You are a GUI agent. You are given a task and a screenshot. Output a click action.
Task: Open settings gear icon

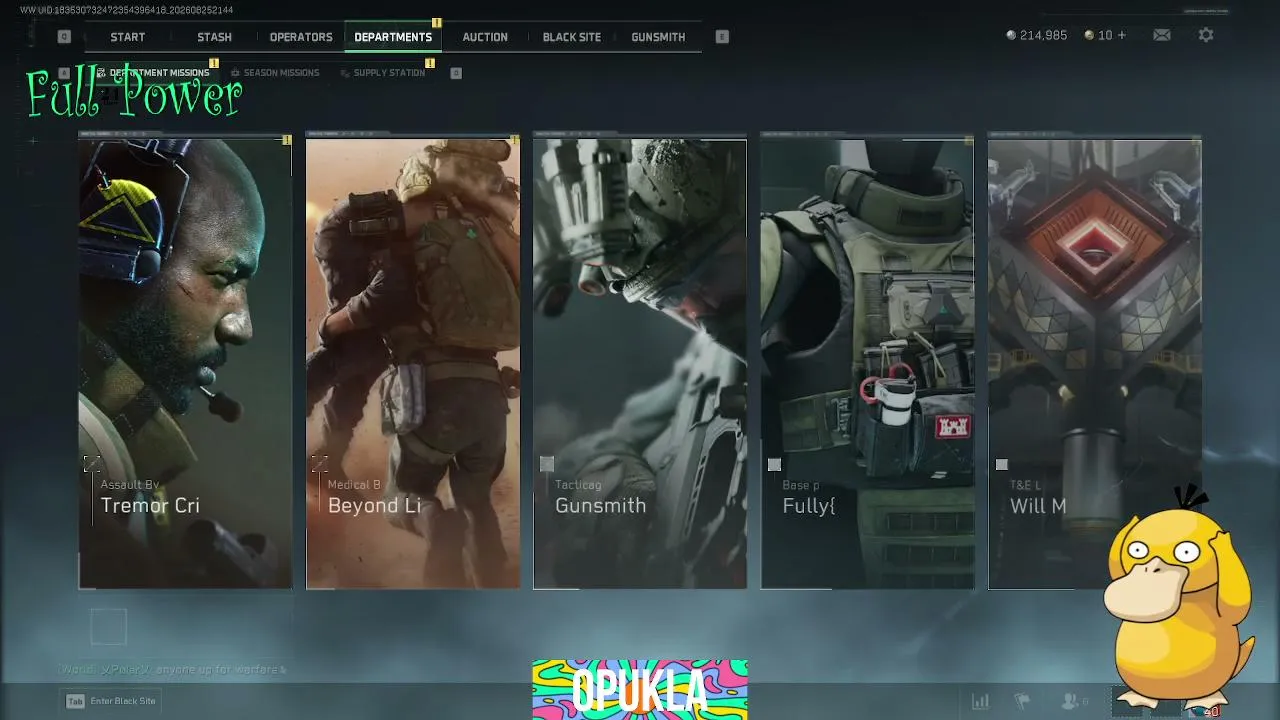pos(1206,35)
